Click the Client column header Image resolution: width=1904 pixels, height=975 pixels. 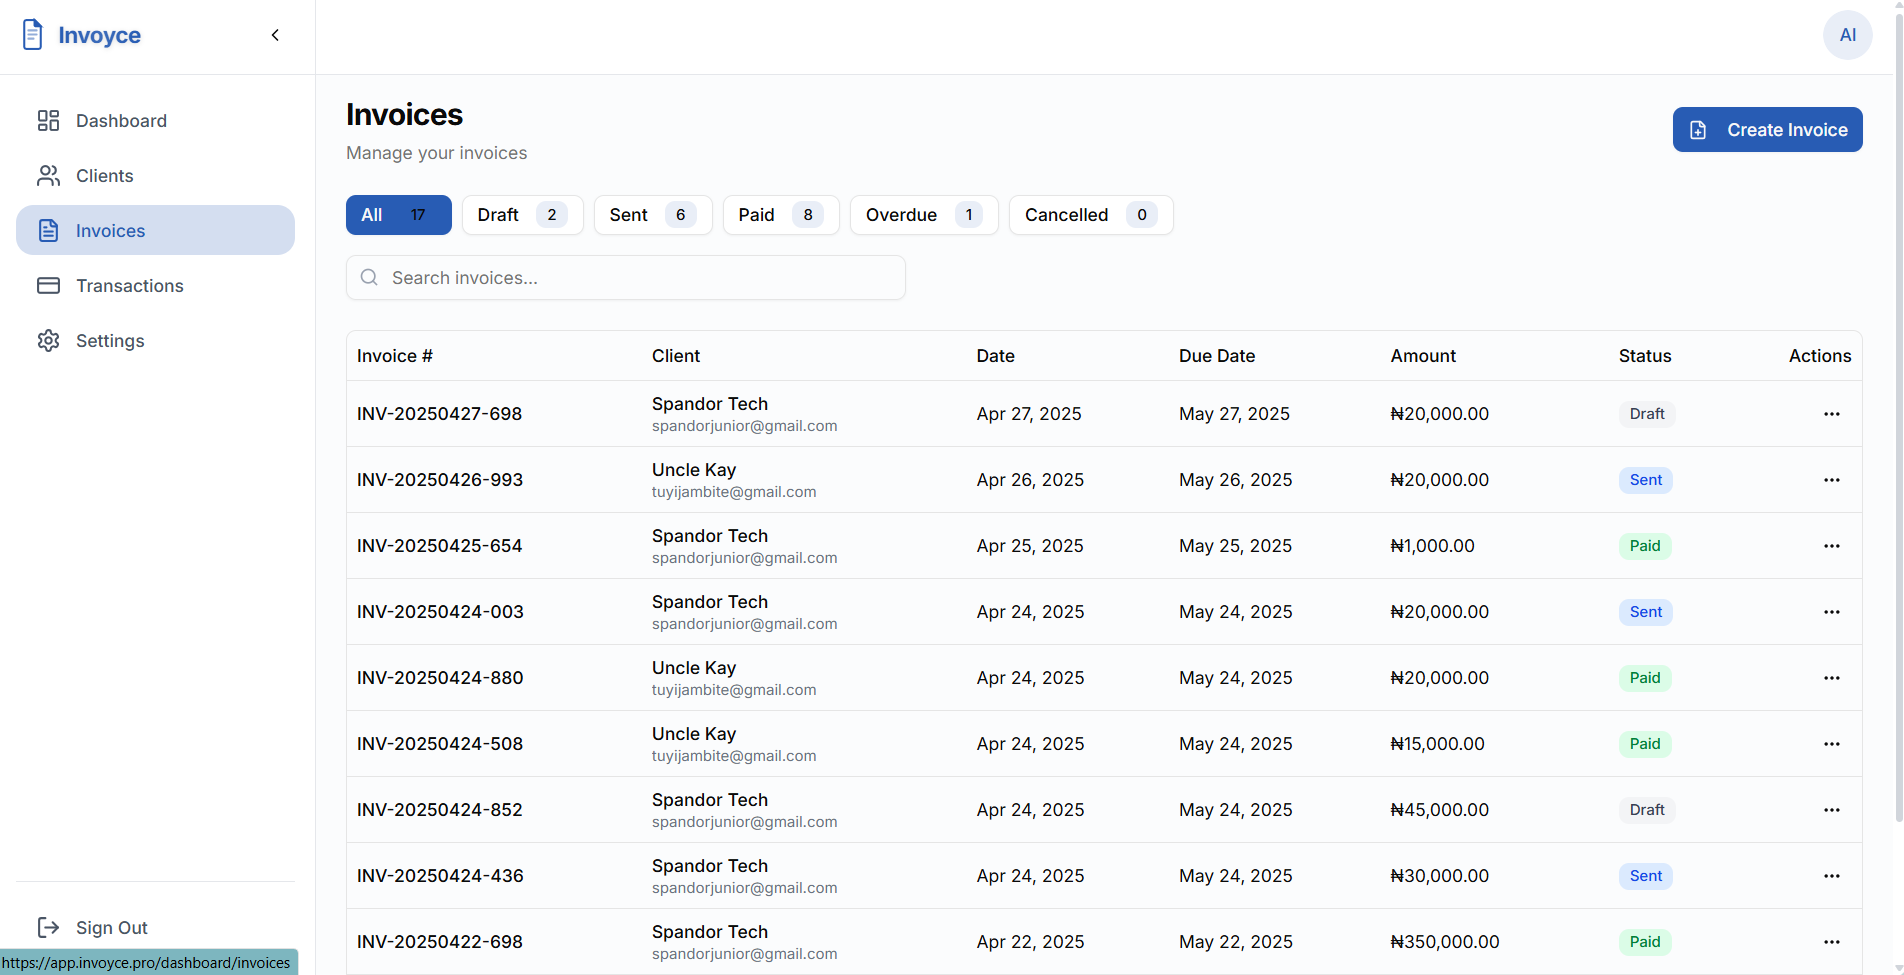click(676, 356)
